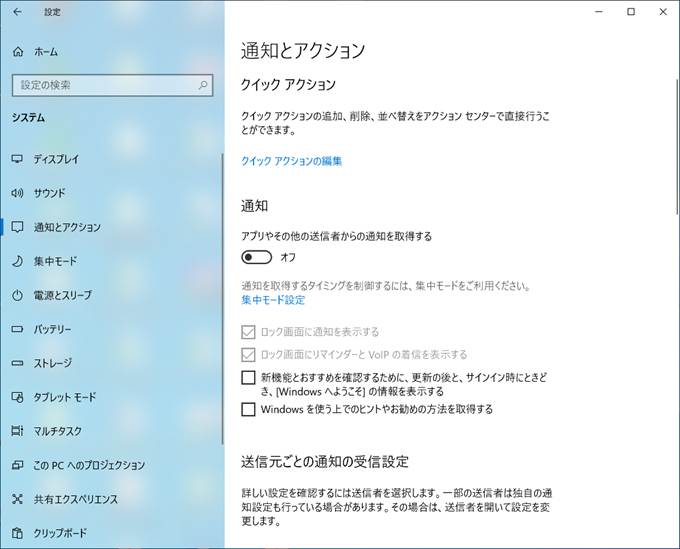Click the Power & sleep (電源とスリープ) icon
Viewport: 680px width, 549px height.
(x=17, y=295)
